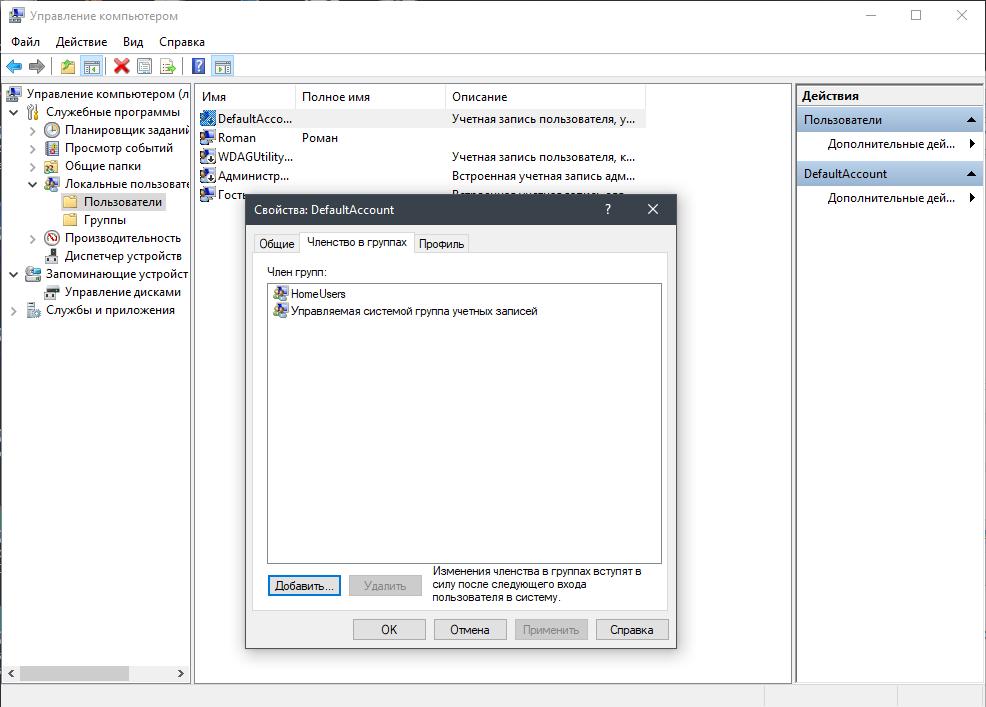Open Дополнительные действия under Пользователи
This screenshot has height=707, width=986.
[892, 144]
